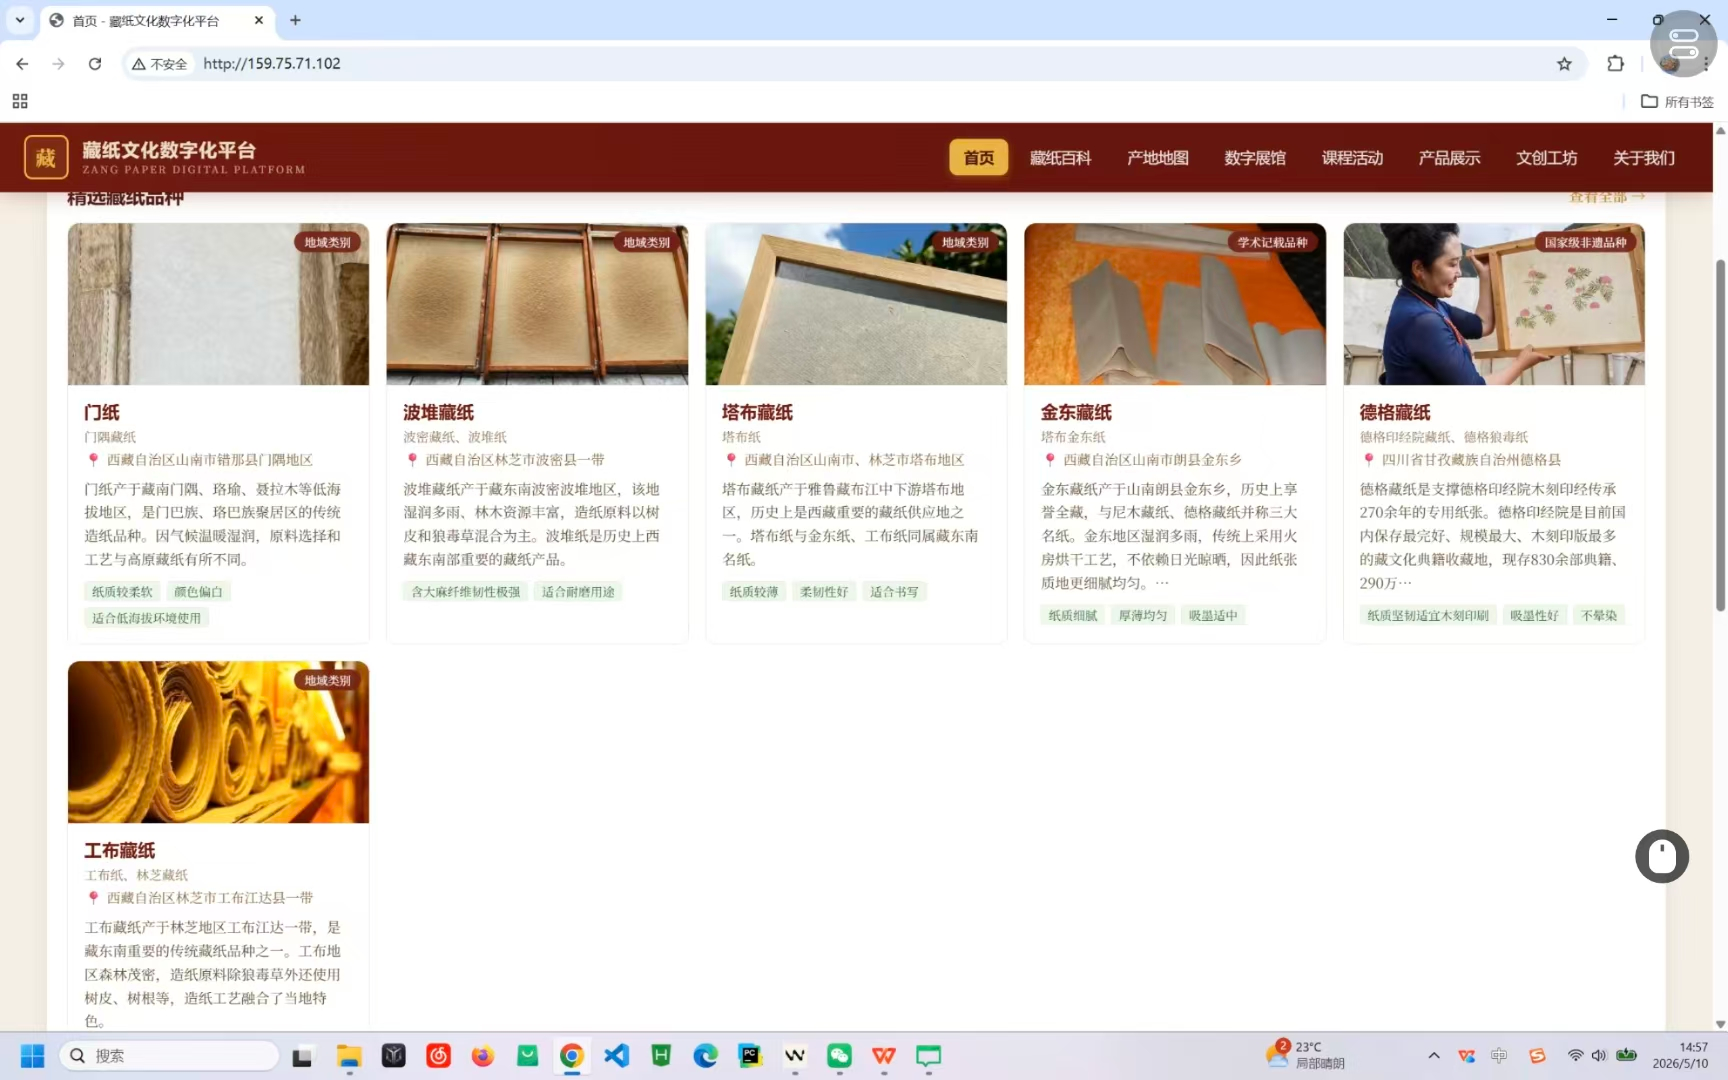Screen dimensions: 1728x1080
Task: Click the 适合低海拔环境使用 tag
Action: [x=146, y=618]
